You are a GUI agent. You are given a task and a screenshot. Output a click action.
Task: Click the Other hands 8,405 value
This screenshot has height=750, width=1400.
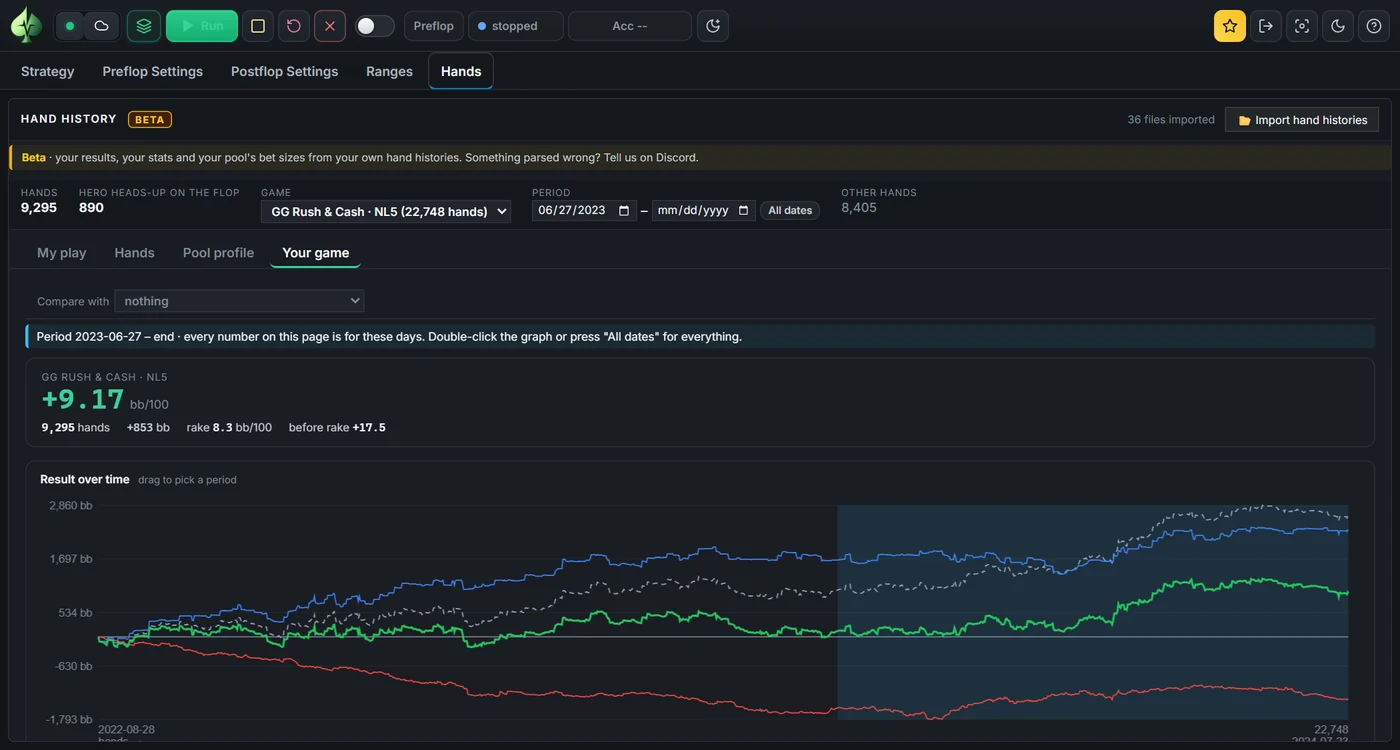[x=859, y=208]
